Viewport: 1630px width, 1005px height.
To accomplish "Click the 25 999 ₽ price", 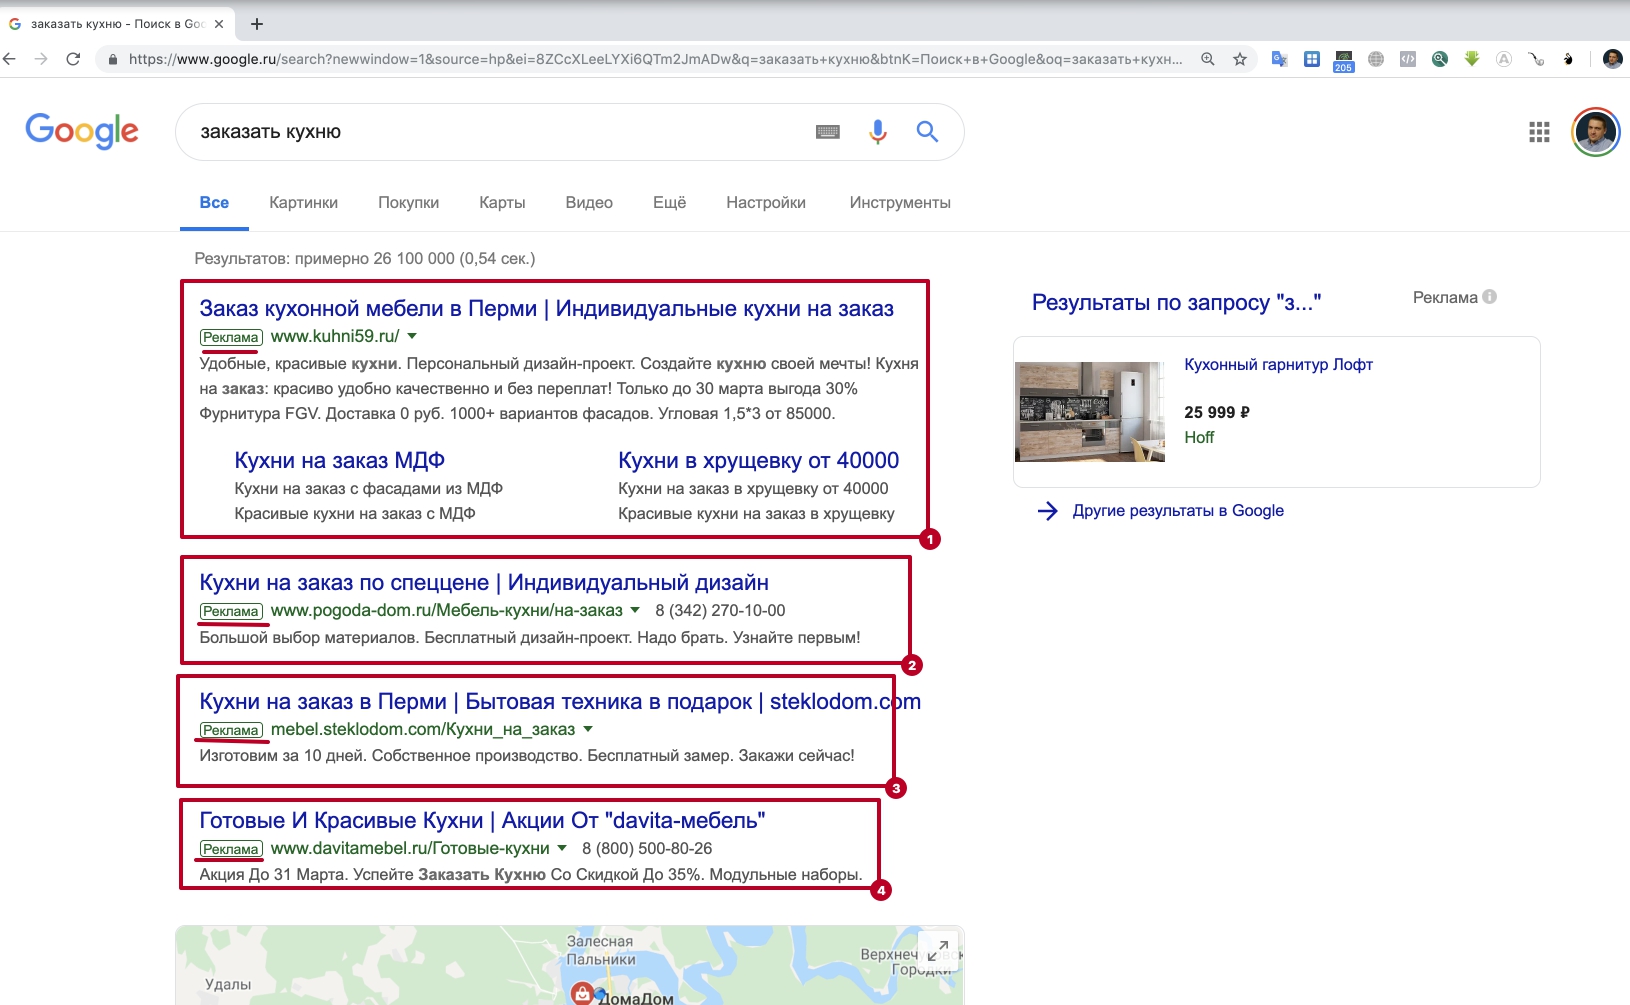I will click(x=1217, y=412).
